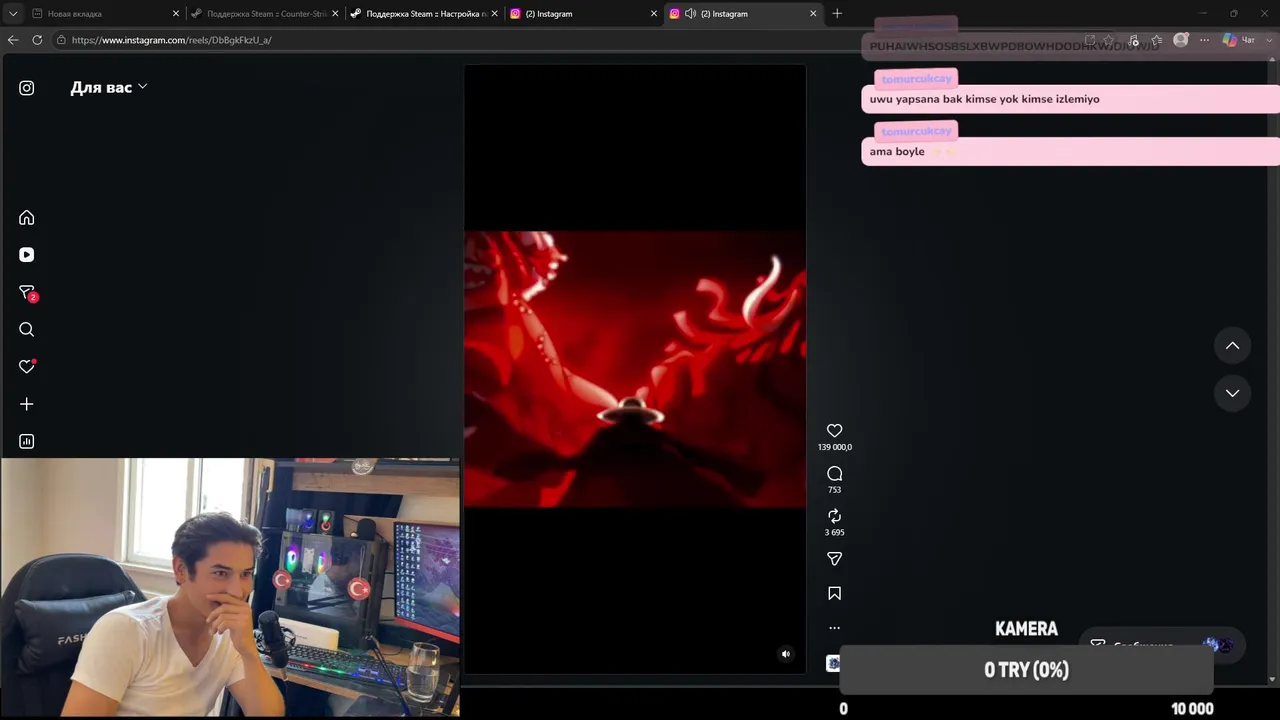Click chat message 'uwu yapsana bak kimse yok'
The height and width of the screenshot is (720, 1280).
tap(1070, 99)
